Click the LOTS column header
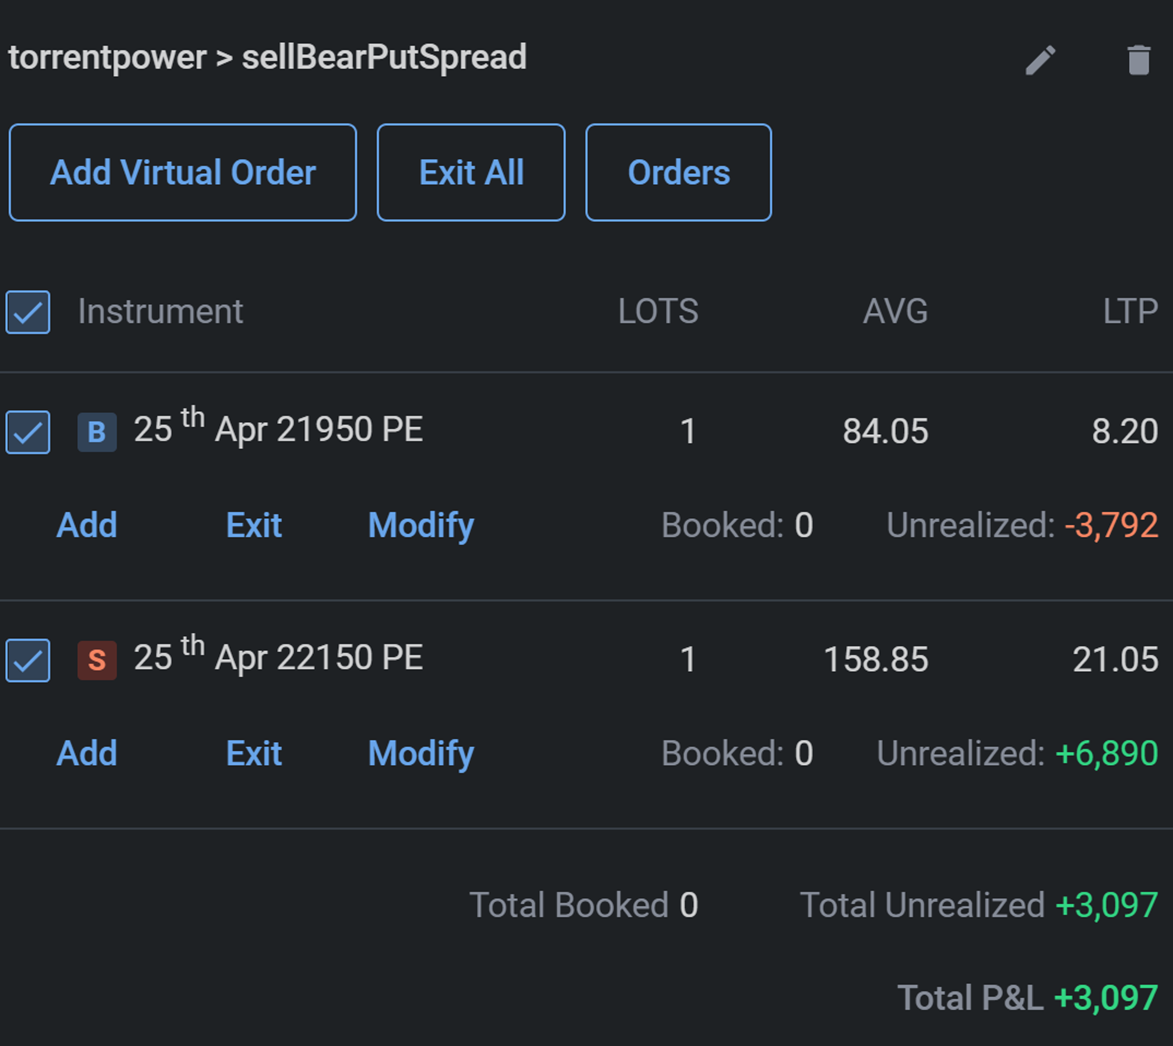The height and width of the screenshot is (1046, 1173). [x=658, y=312]
